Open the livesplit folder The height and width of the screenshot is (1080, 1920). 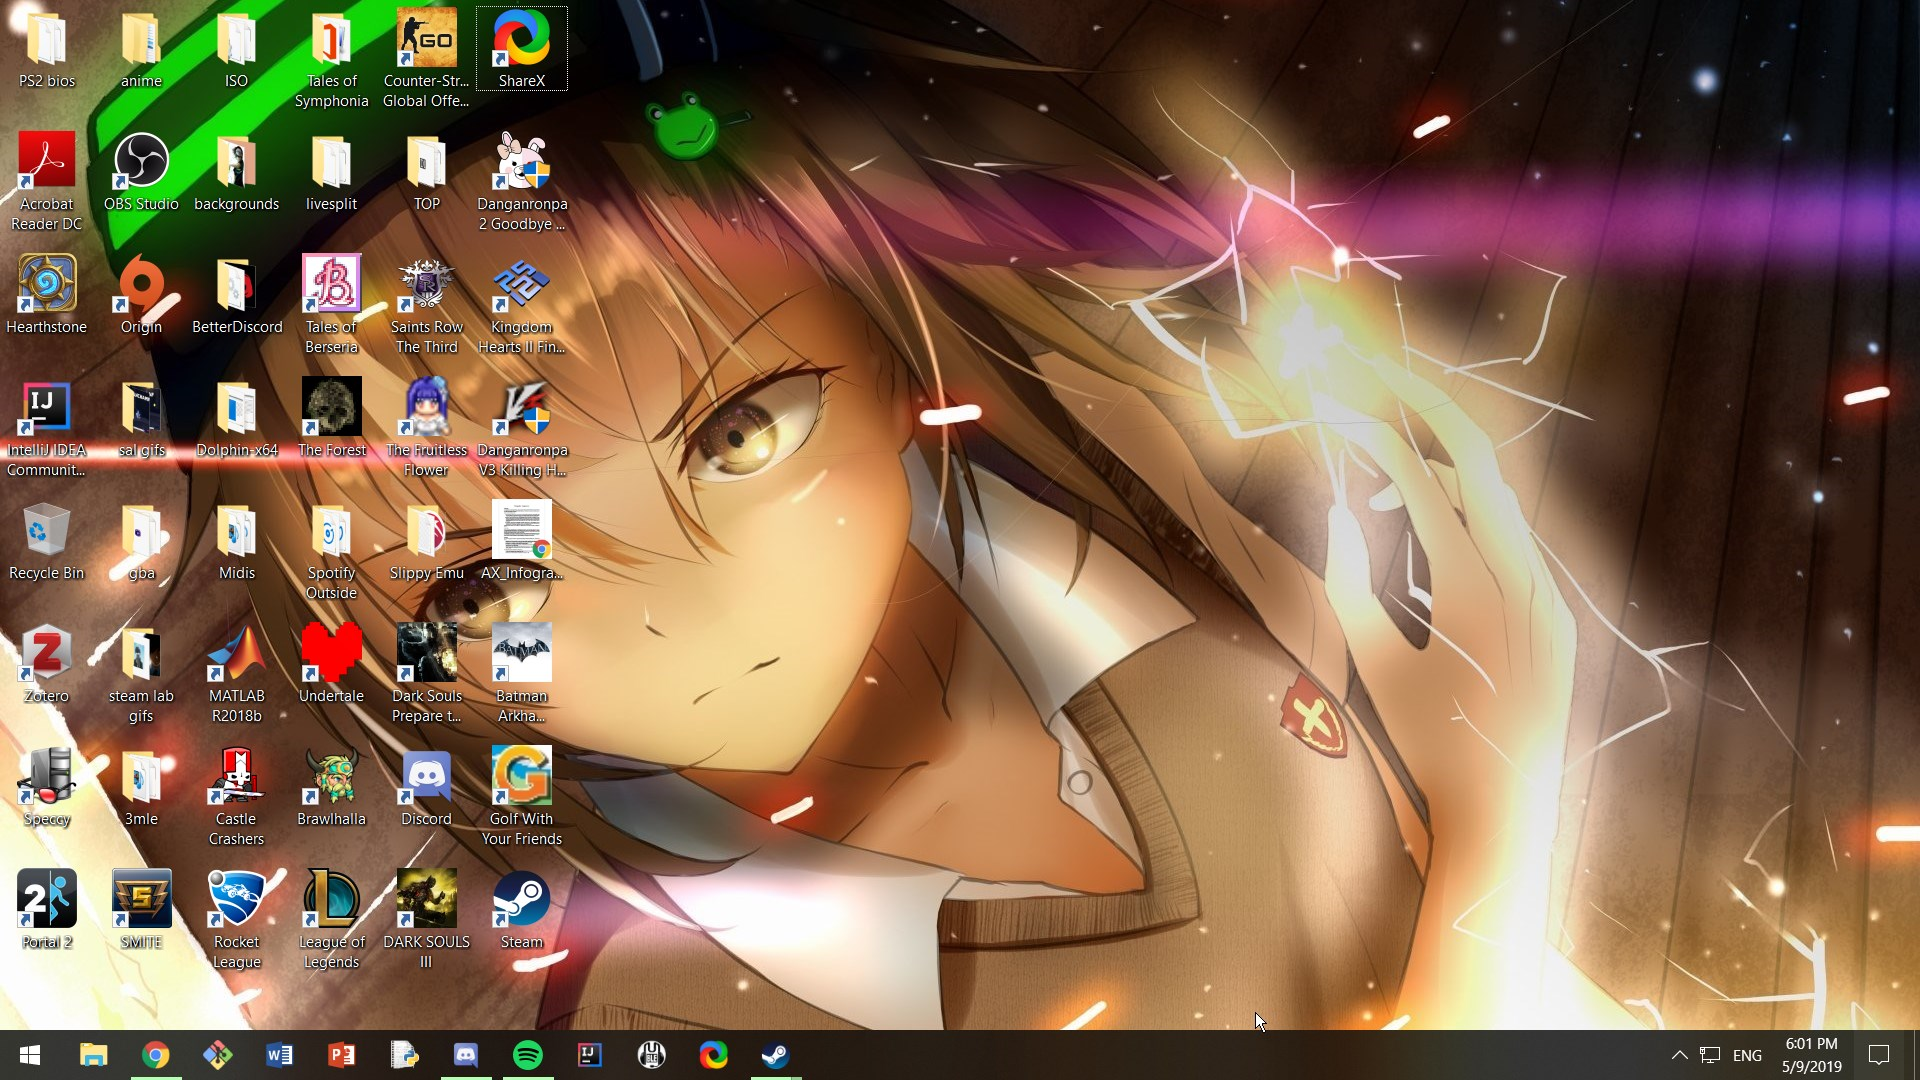pos(331,173)
